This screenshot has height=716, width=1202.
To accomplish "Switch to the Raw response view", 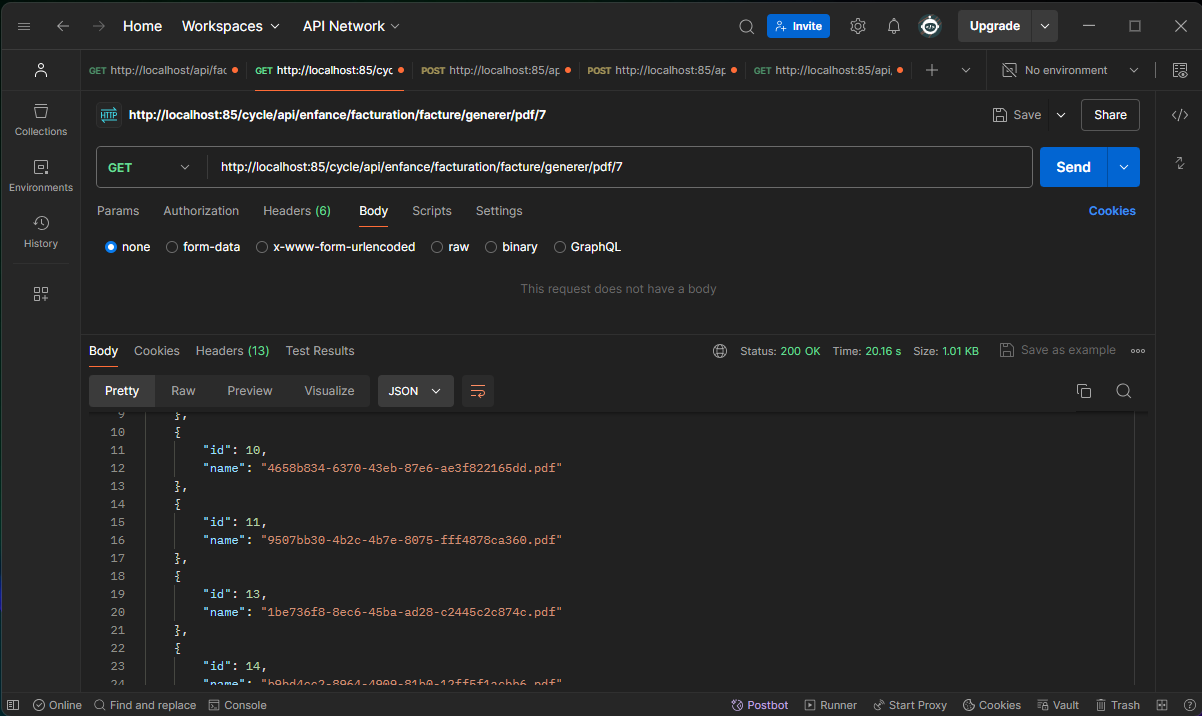I will coord(183,391).
